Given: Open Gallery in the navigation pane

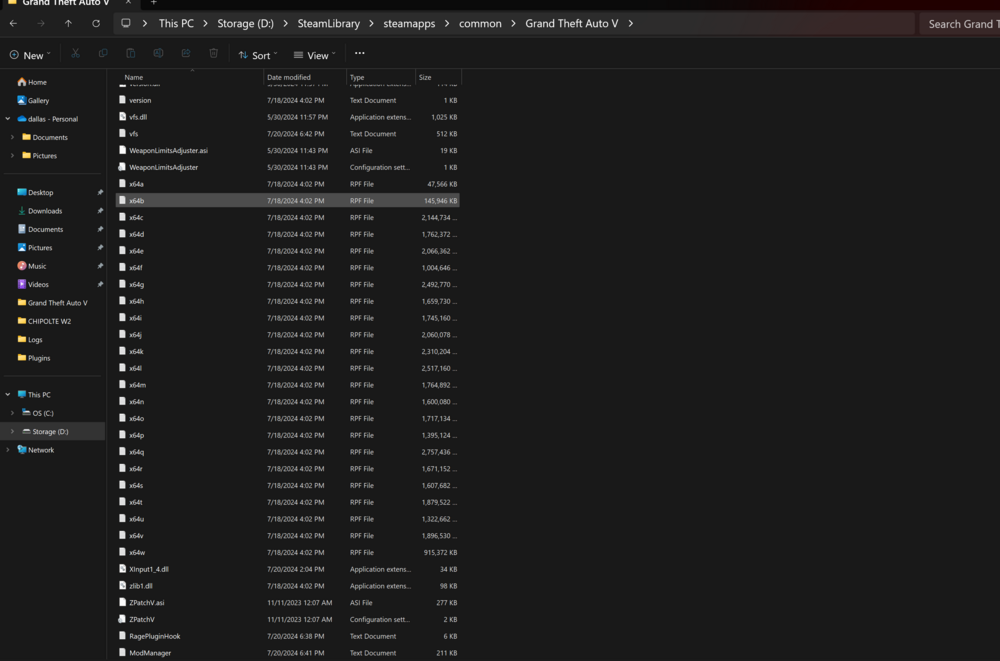Looking at the screenshot, I should (x=33, y=100).
